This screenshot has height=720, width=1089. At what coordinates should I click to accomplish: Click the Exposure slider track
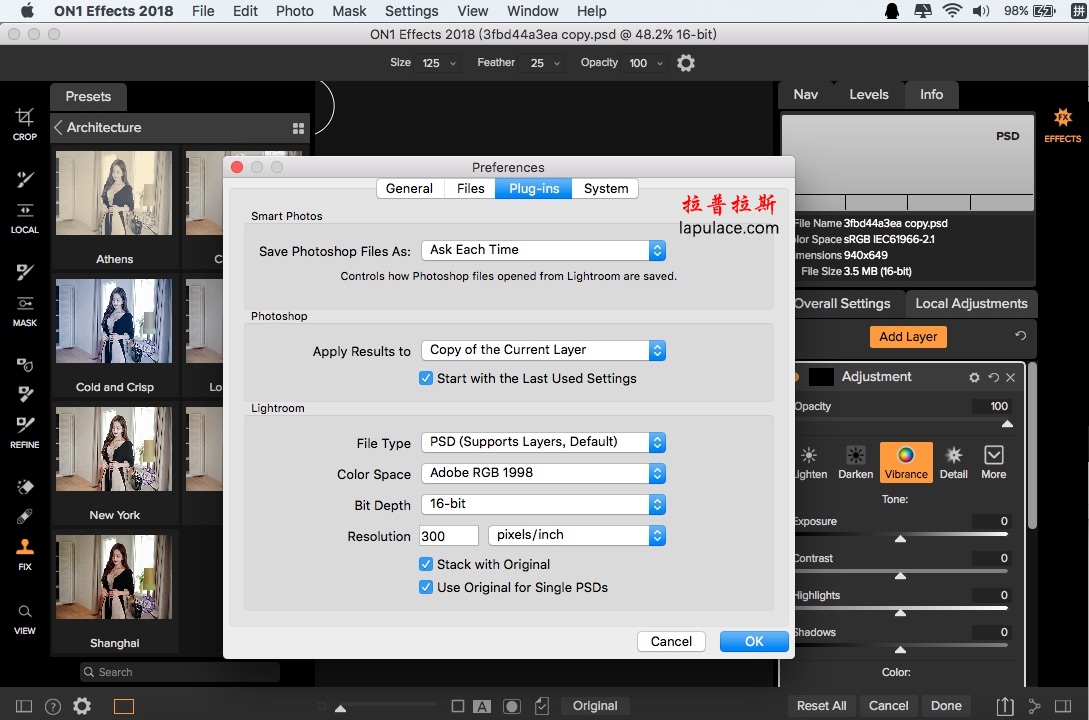[900, 535]
